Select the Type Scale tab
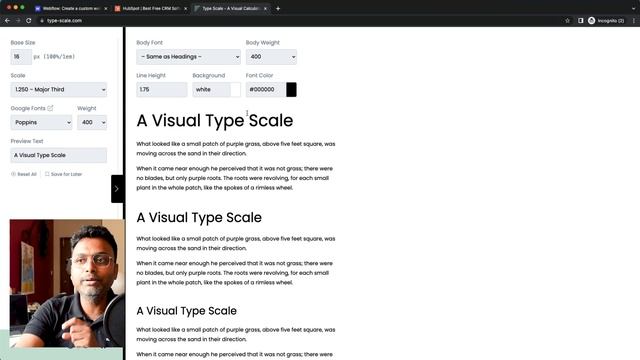The width and height of the screenshot is (640, 360). click(231, 9)
